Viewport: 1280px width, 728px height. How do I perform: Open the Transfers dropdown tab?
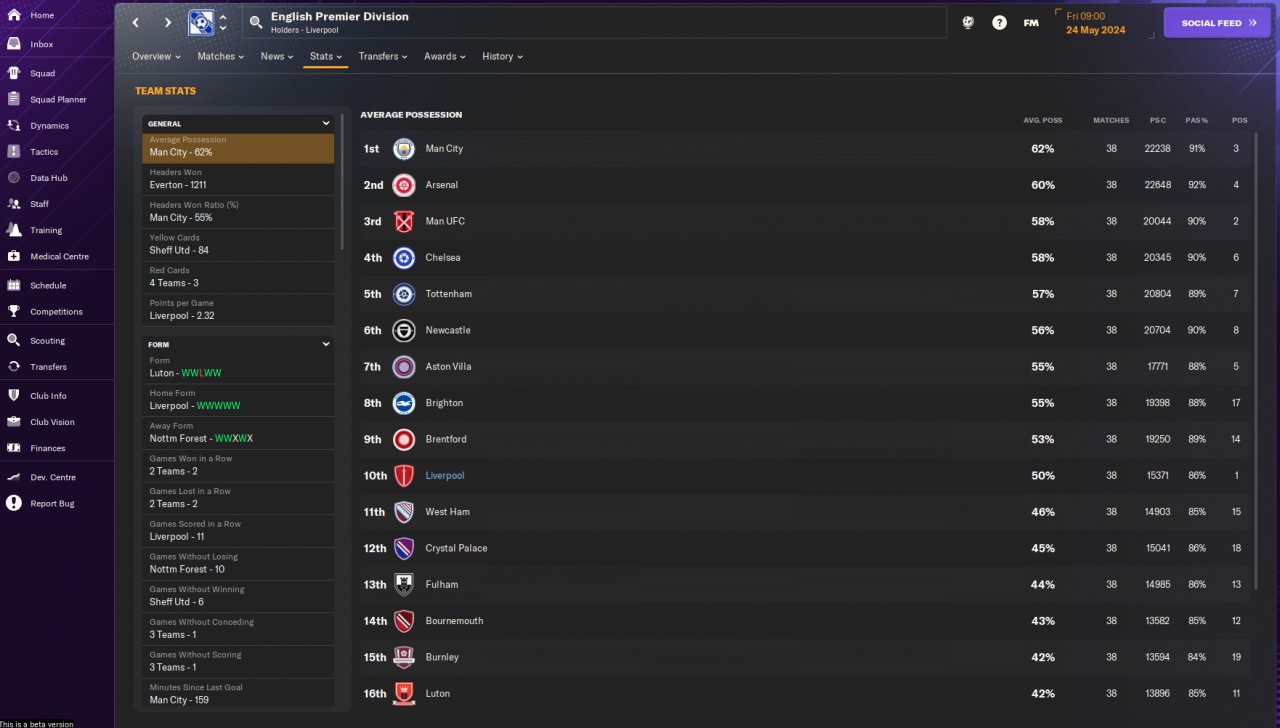pyautogui.click(x=383, y=57)
